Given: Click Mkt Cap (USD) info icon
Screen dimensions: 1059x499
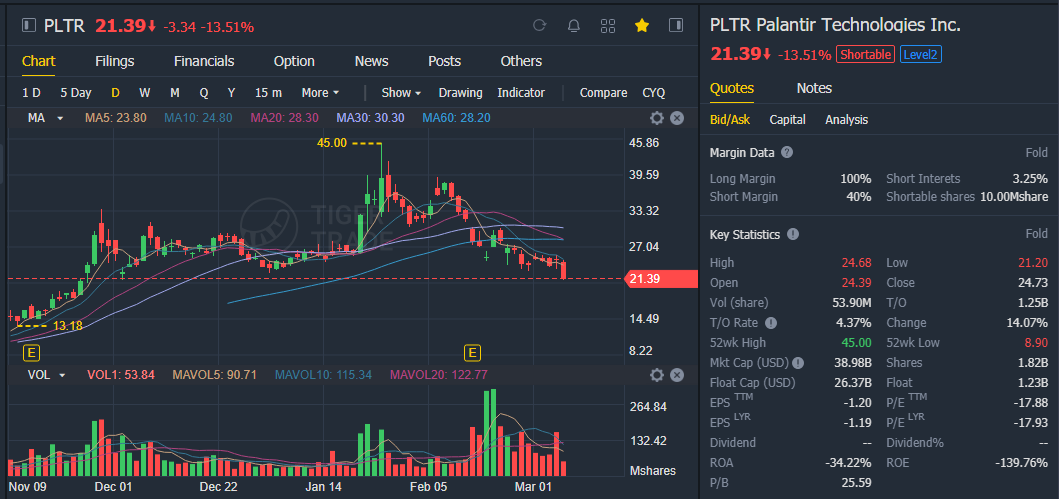Looking at the screenshot, I should (x=798, y=363).
